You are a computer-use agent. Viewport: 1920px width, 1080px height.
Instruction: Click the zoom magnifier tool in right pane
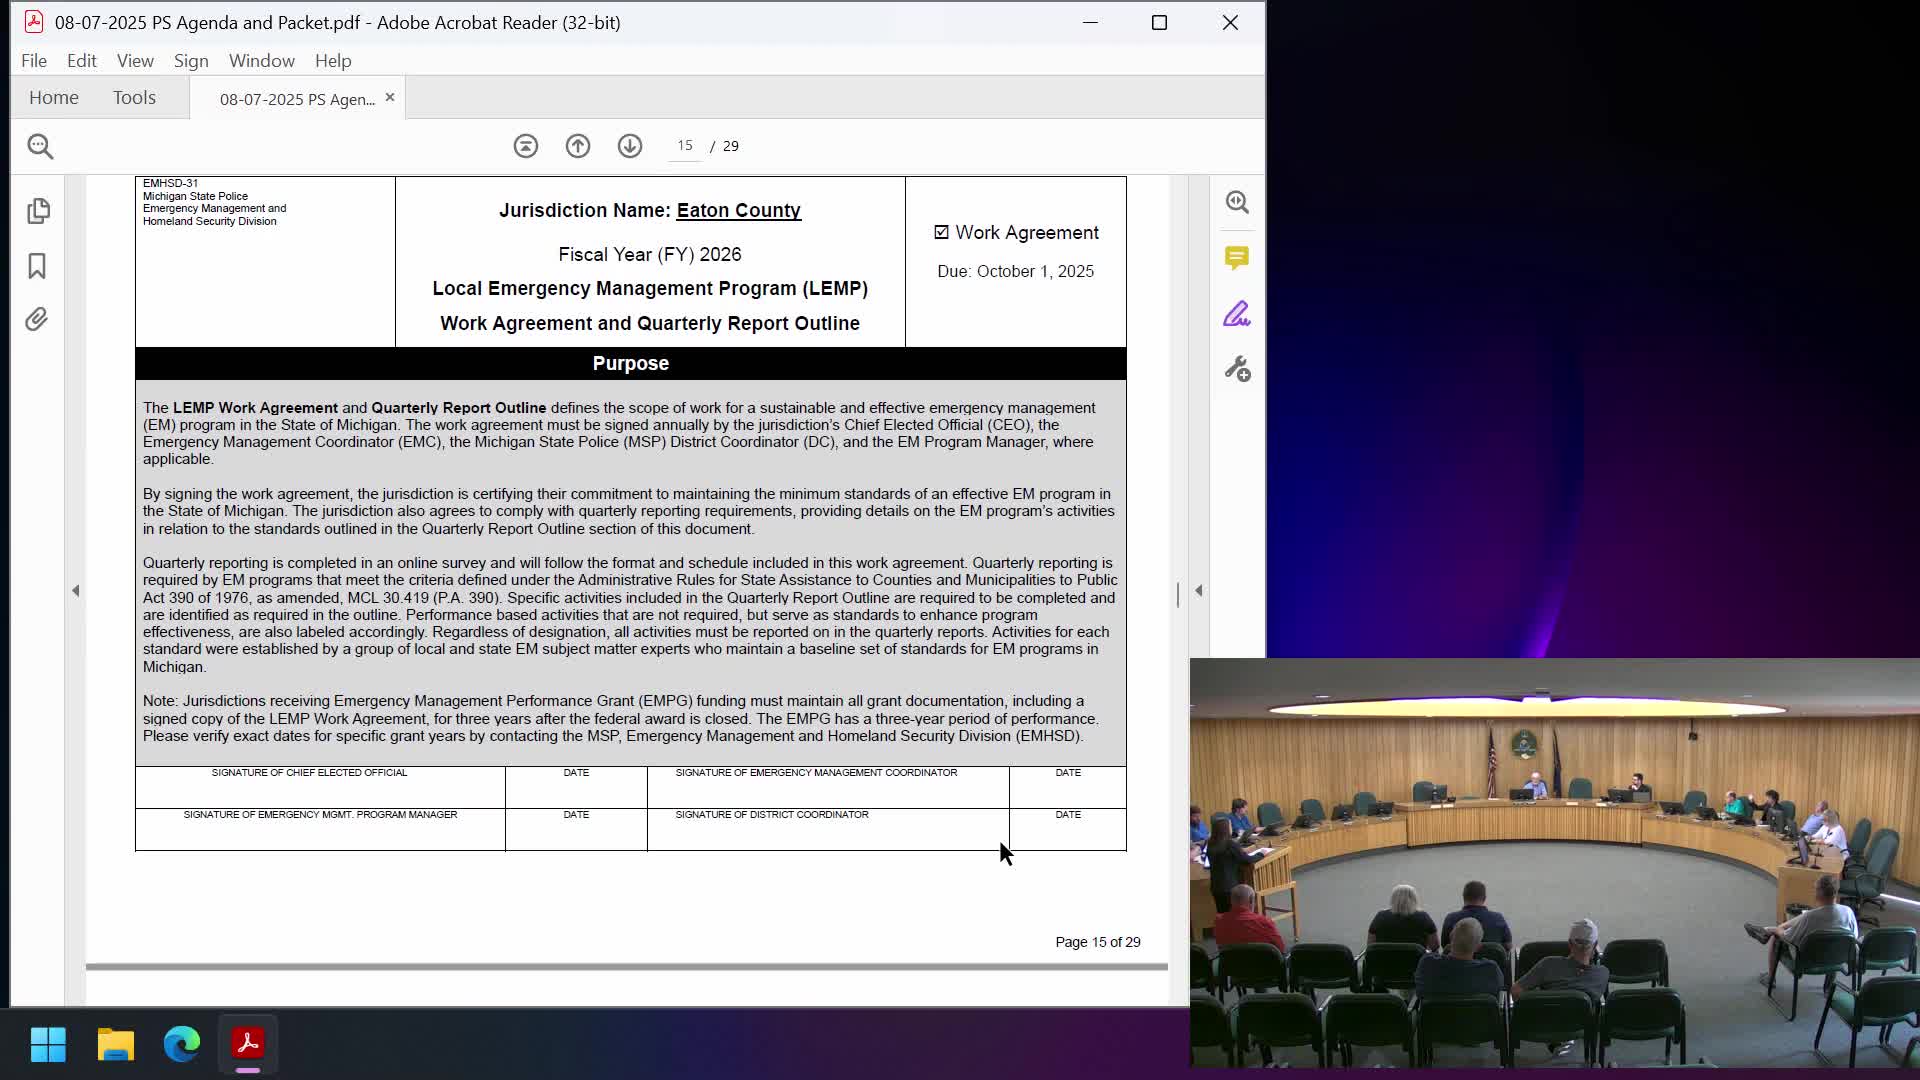click(1237, 203)
